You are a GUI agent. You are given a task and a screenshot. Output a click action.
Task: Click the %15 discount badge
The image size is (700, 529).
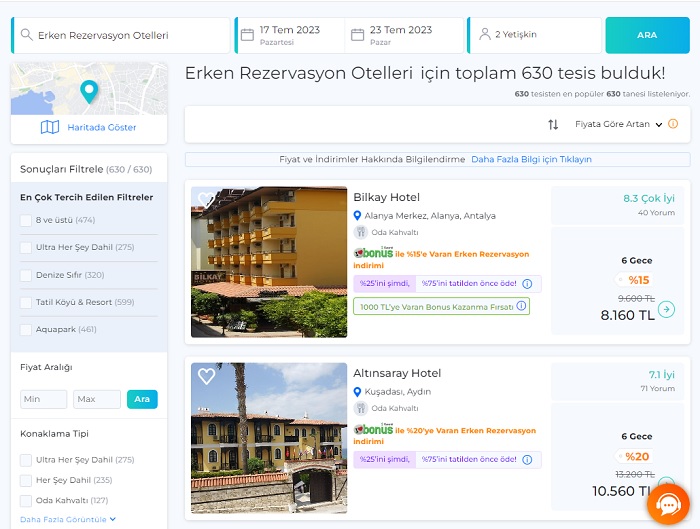tap(634, 280)
